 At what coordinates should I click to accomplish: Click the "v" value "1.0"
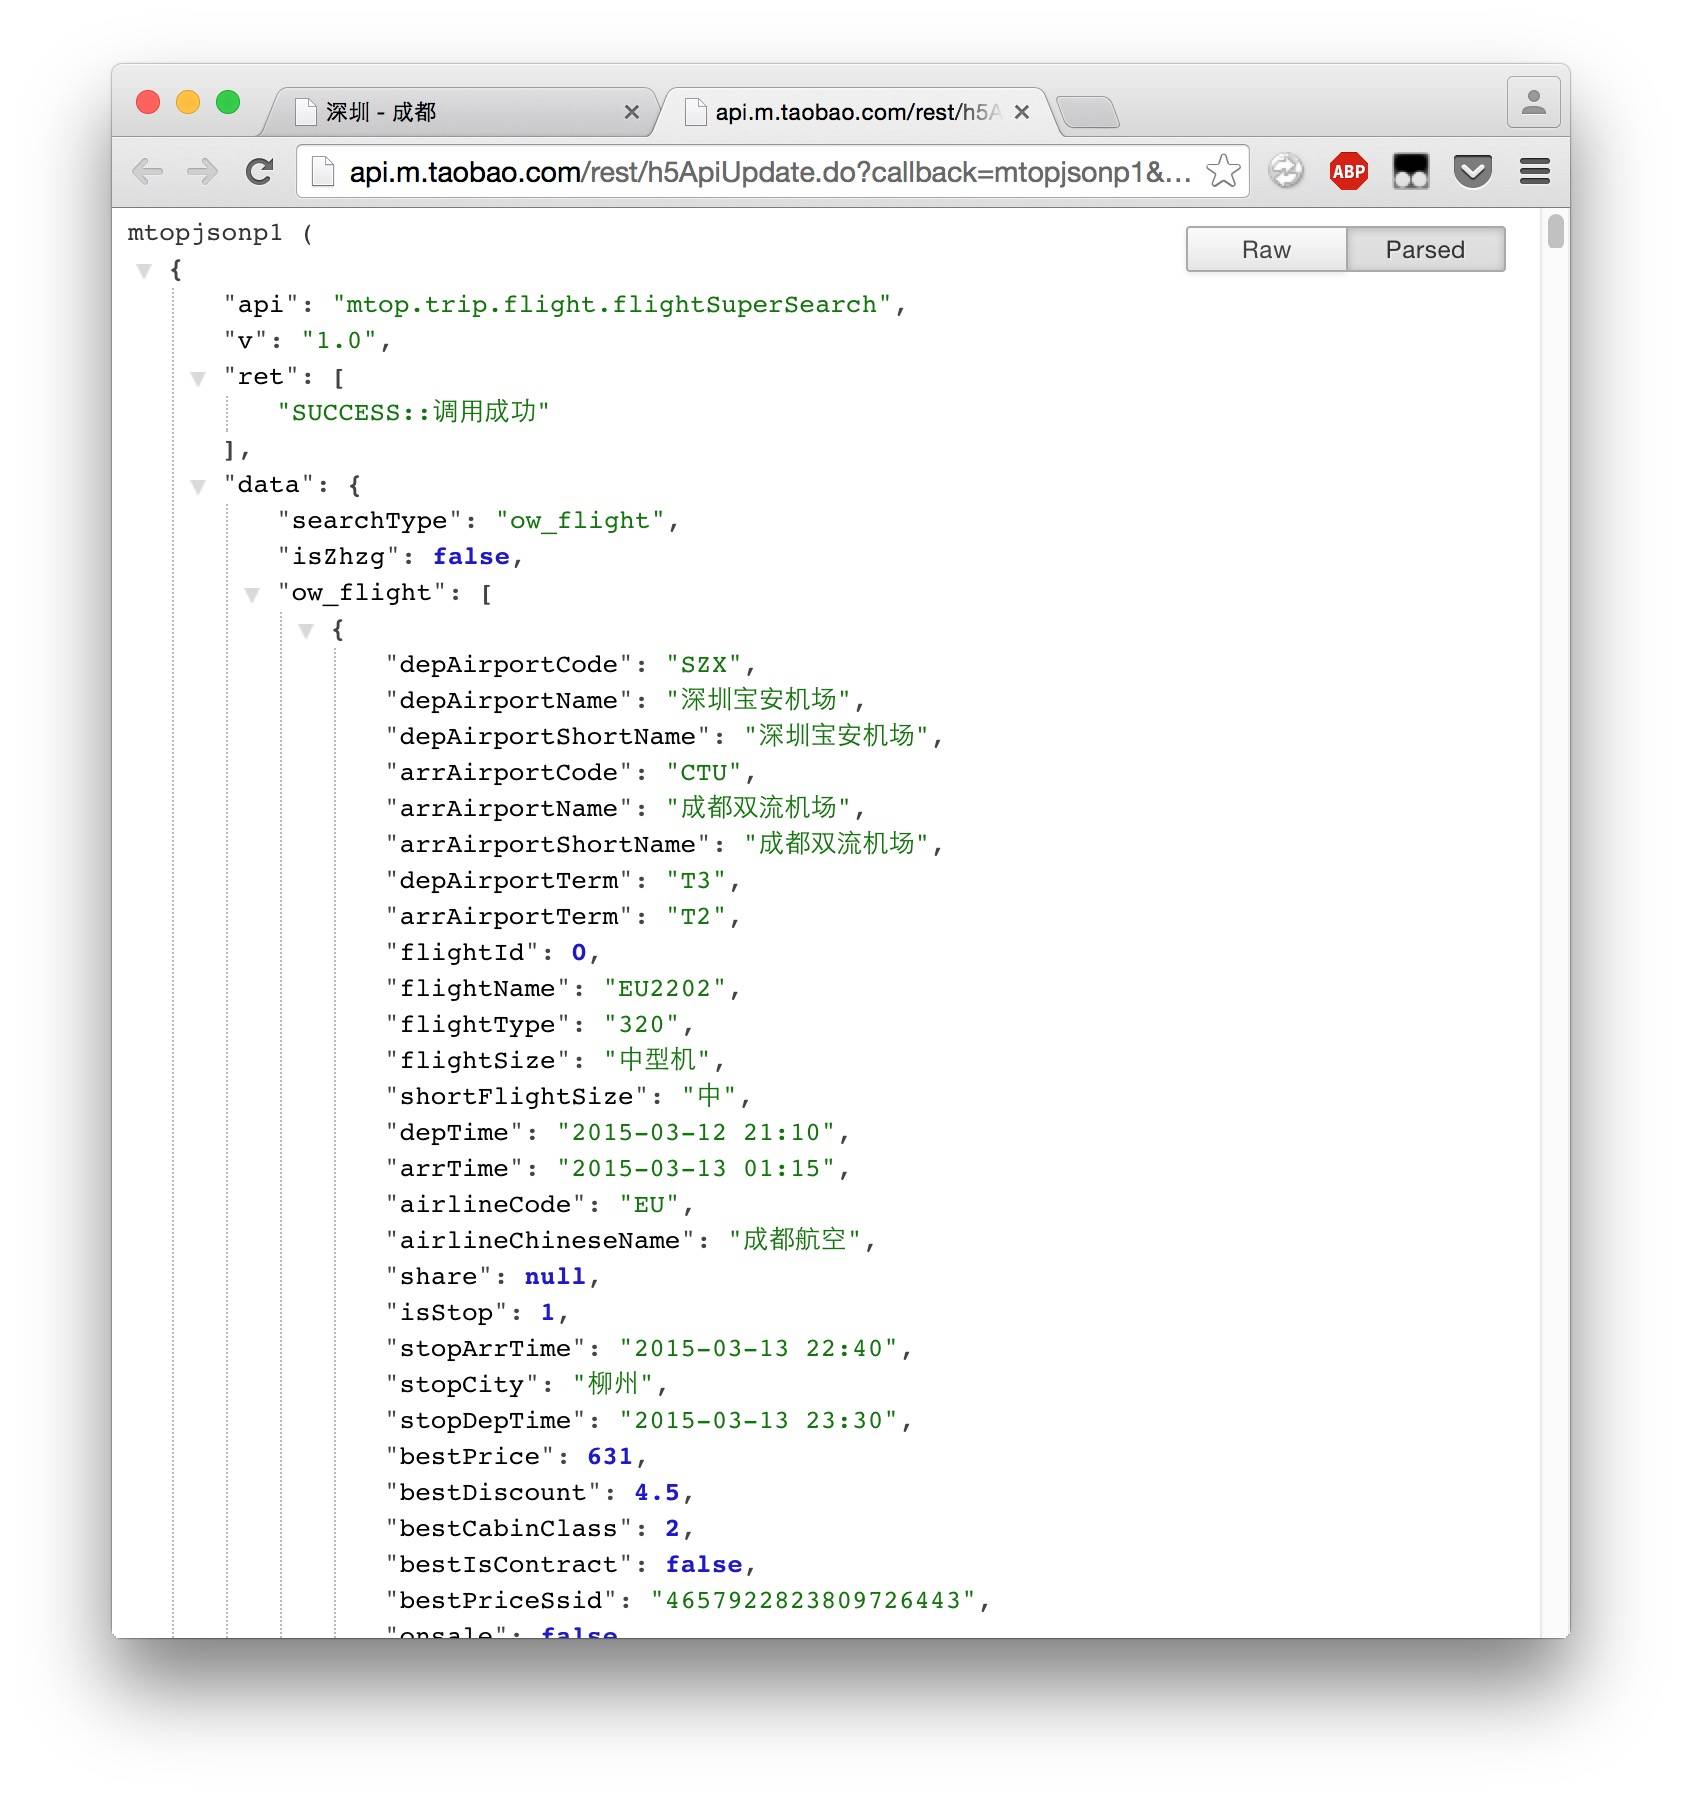(x=339, y=341)
